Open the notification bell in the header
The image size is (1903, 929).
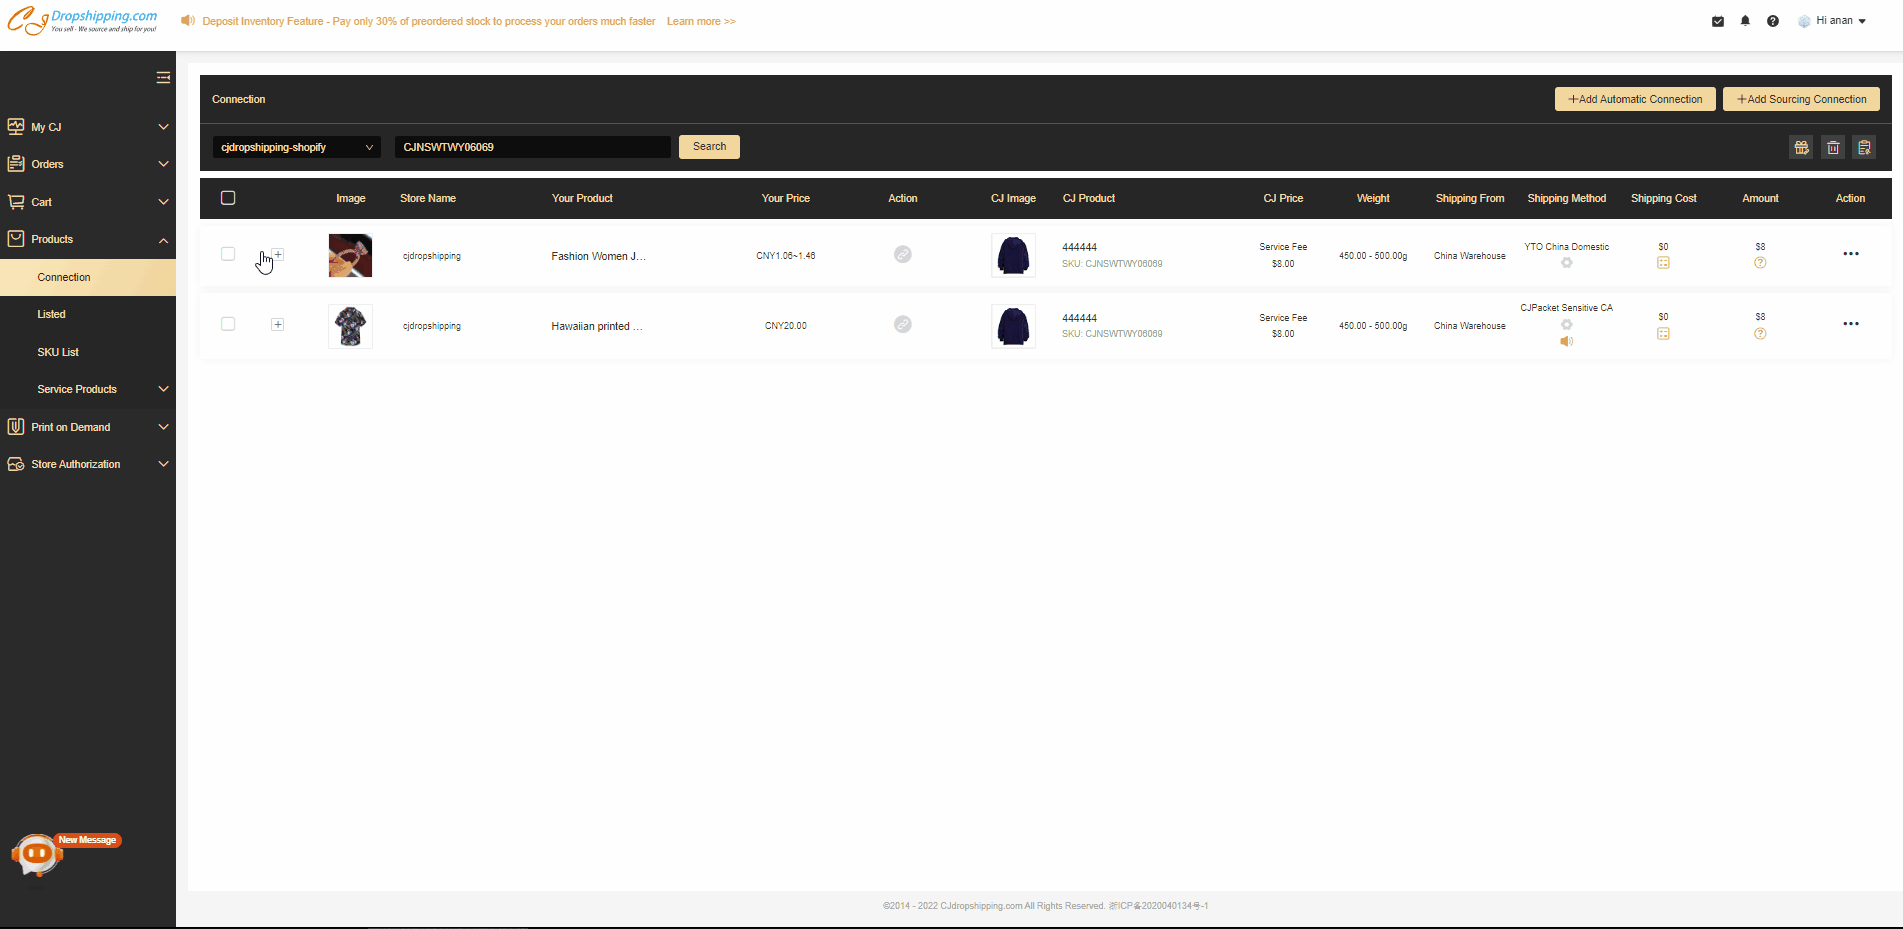(1745, 21)
